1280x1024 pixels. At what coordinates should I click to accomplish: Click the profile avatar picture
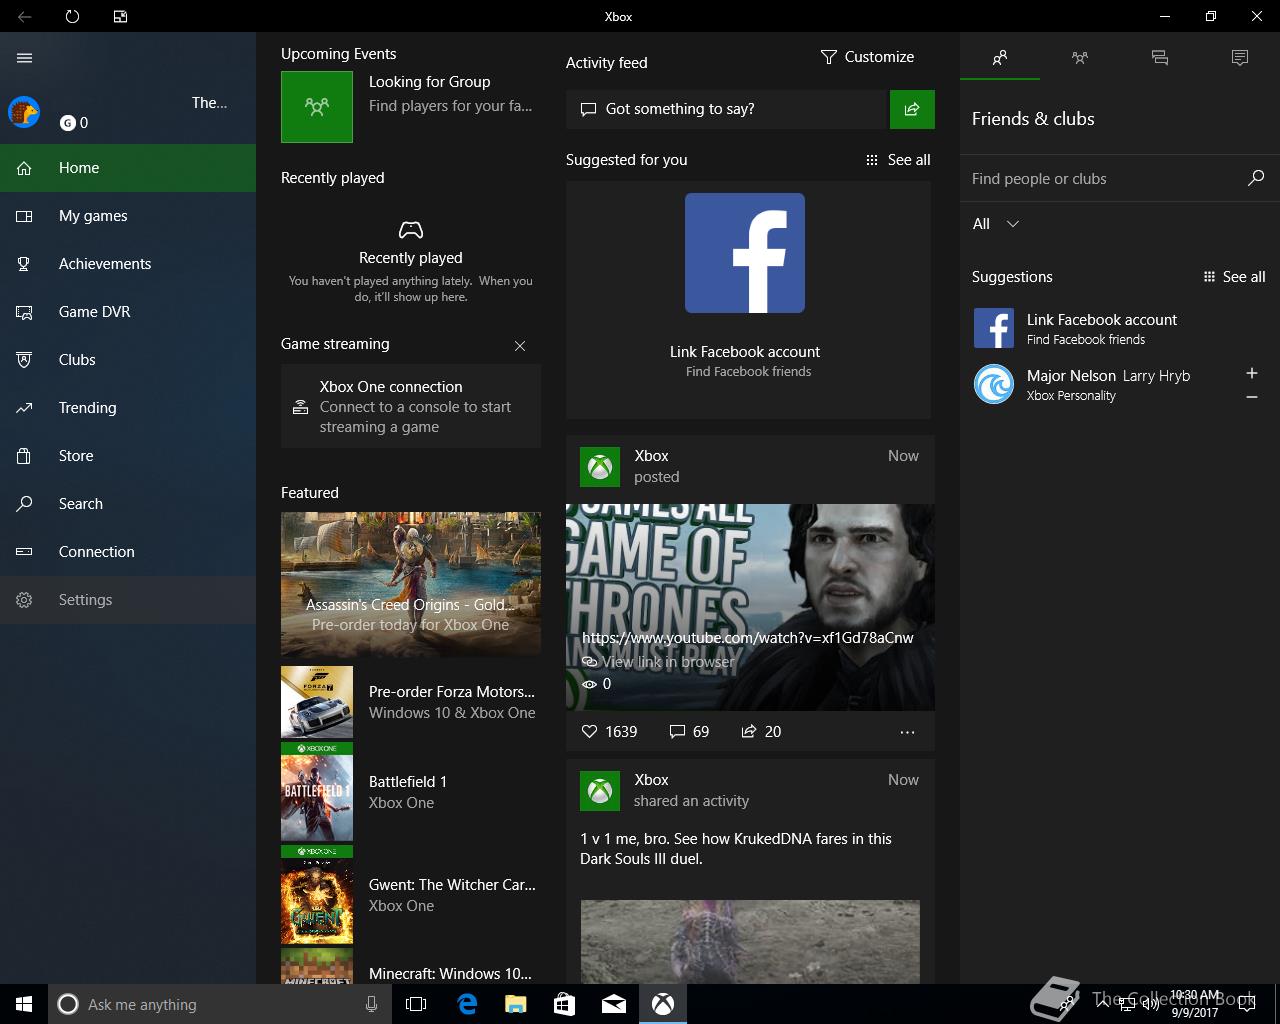(24, 112)
